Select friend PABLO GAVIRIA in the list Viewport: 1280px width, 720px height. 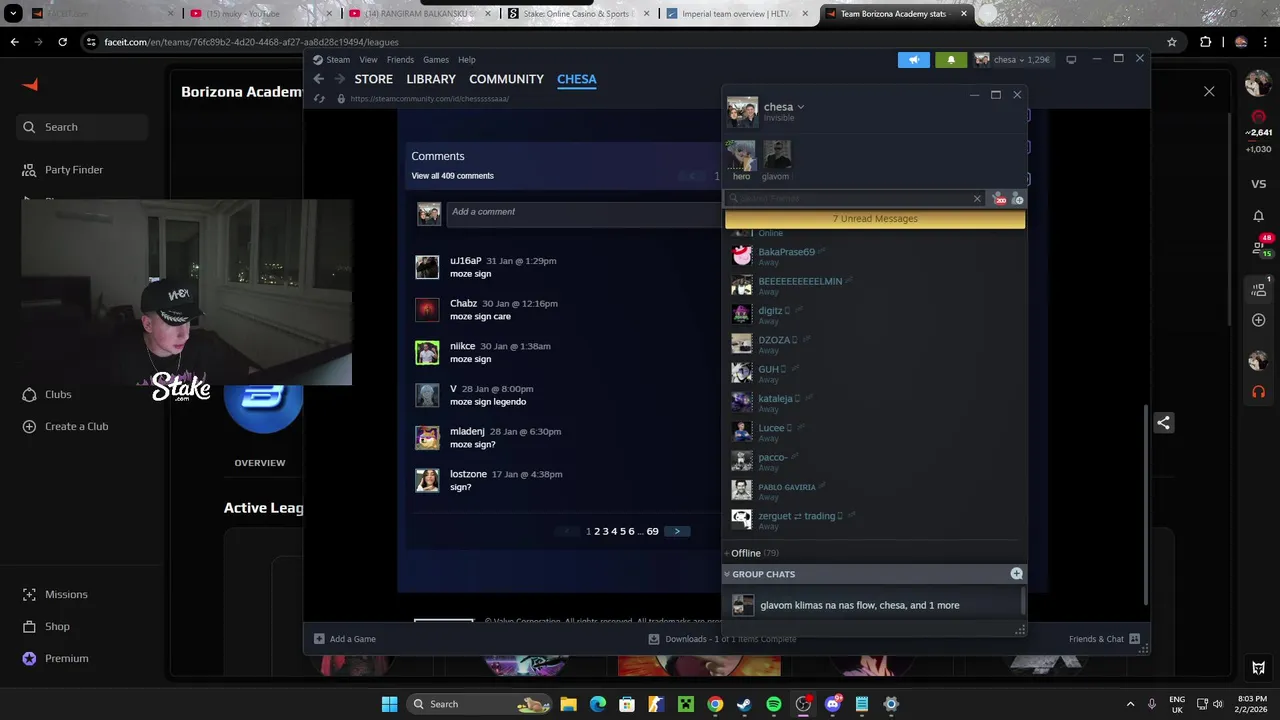[786, 490]
